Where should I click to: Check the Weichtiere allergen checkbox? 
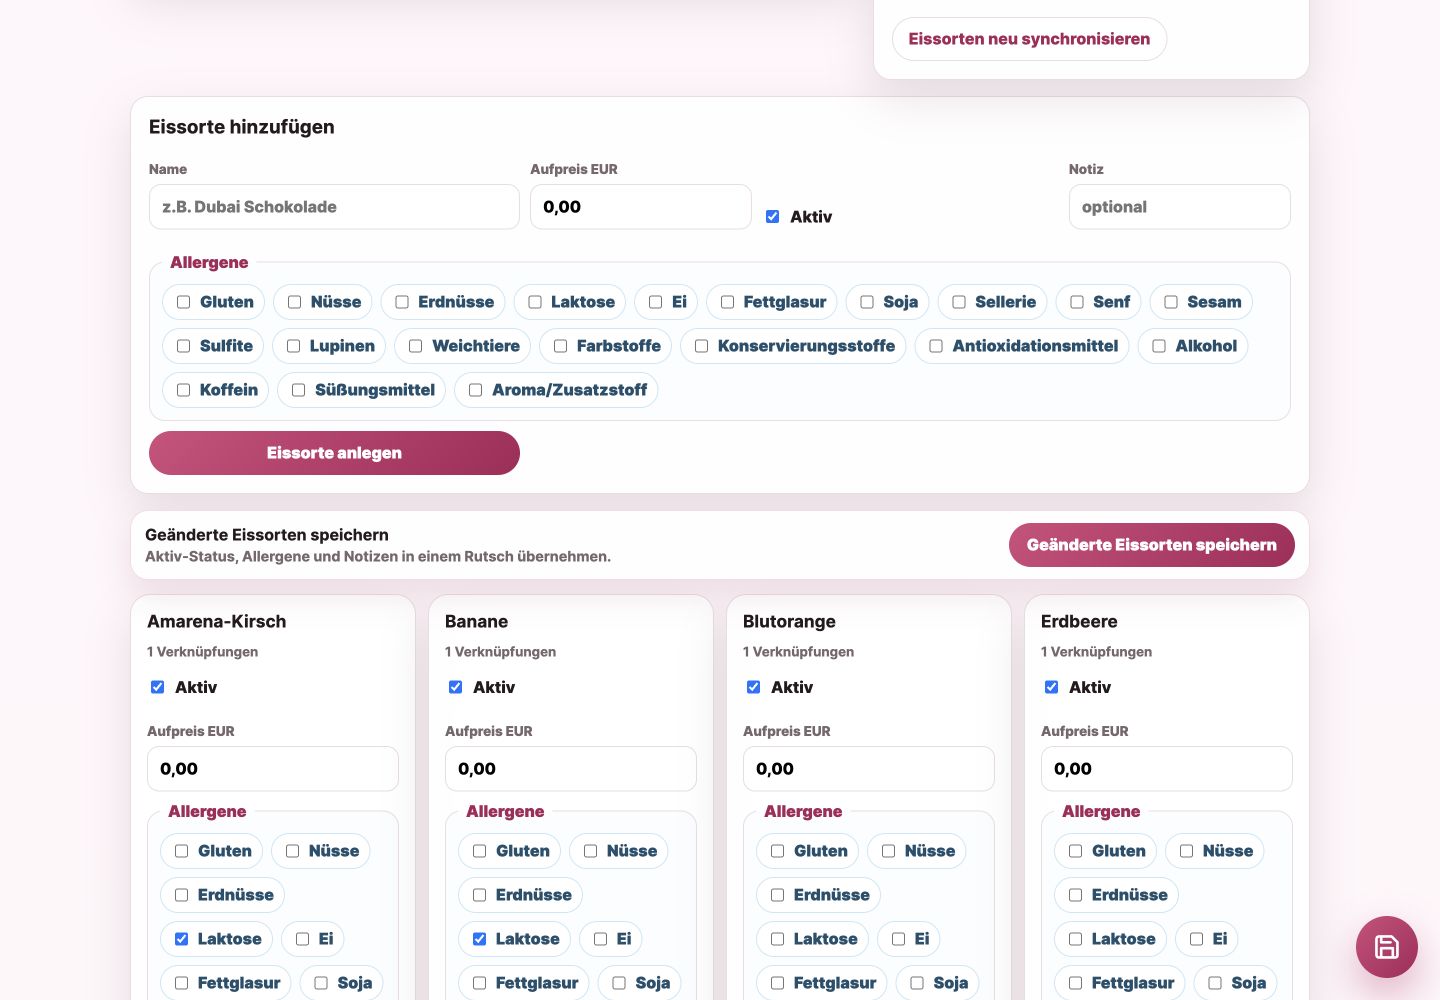pyautogui.click(x=415, y=346)
